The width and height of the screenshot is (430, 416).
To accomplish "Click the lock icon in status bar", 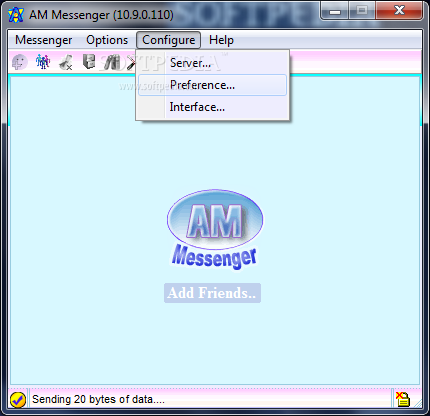I will (x=403, y=399).
